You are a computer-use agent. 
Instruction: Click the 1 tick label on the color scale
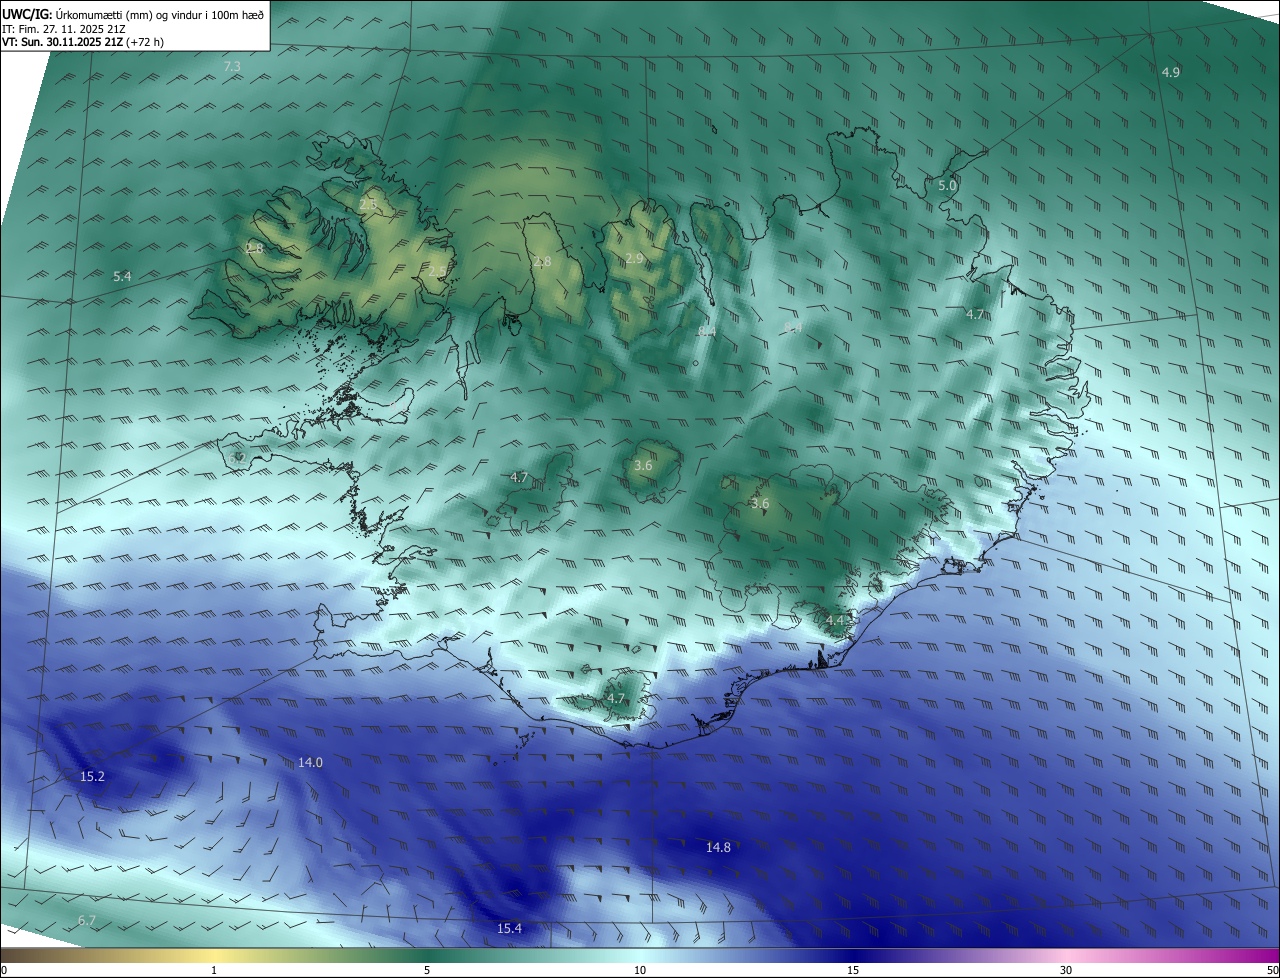[214, 970]
